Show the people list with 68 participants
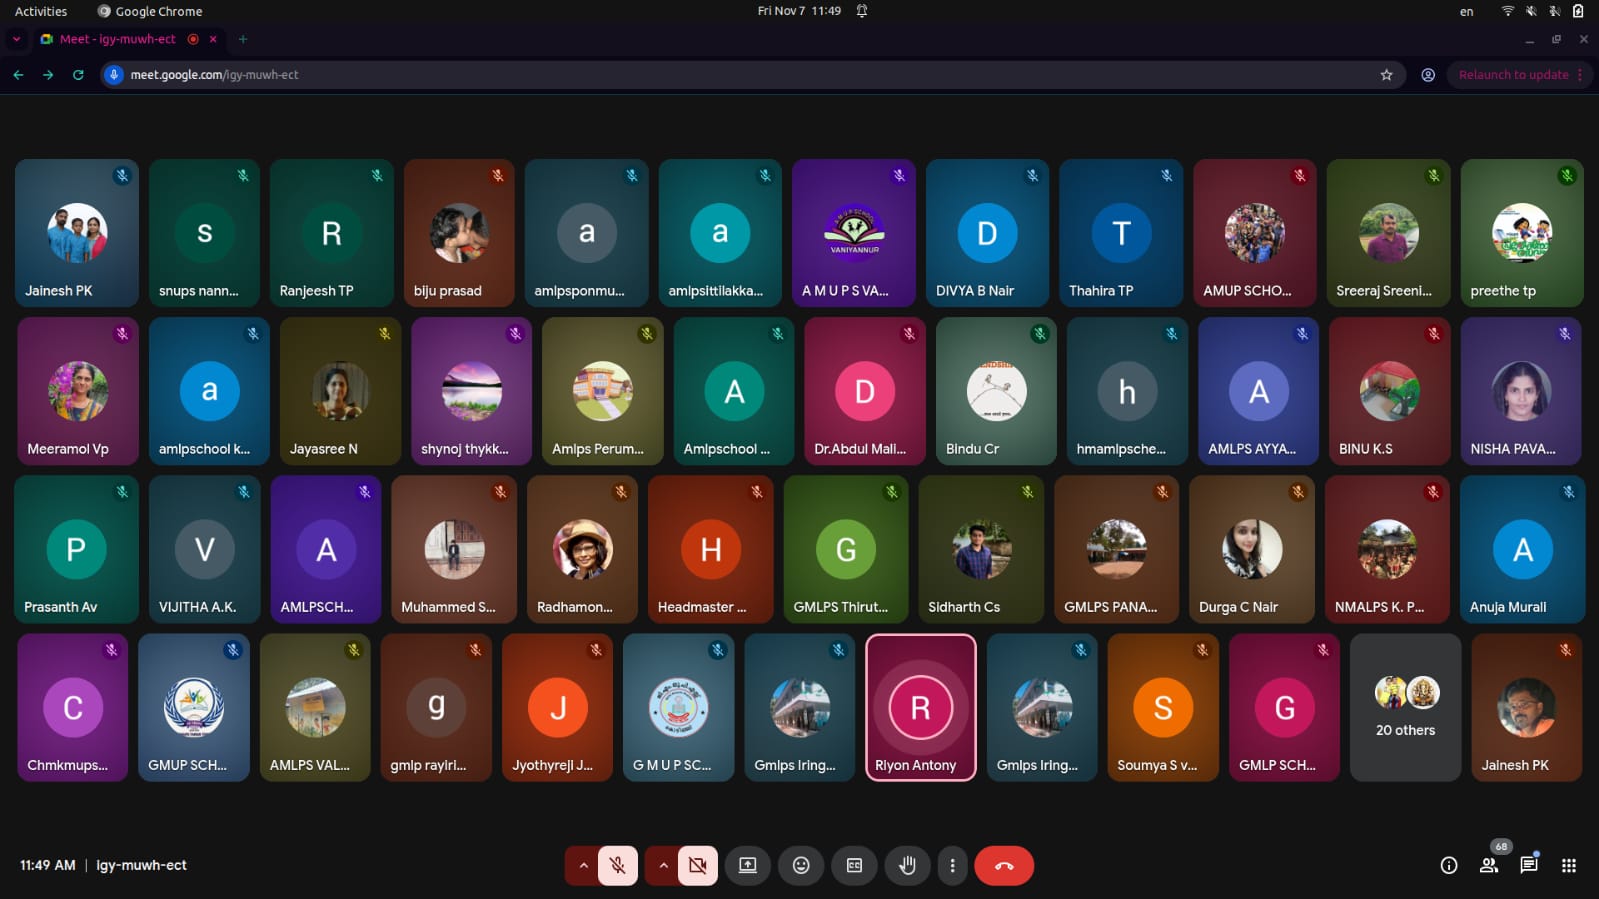Screen dimensions: 1599x899 click(1489, 866)
